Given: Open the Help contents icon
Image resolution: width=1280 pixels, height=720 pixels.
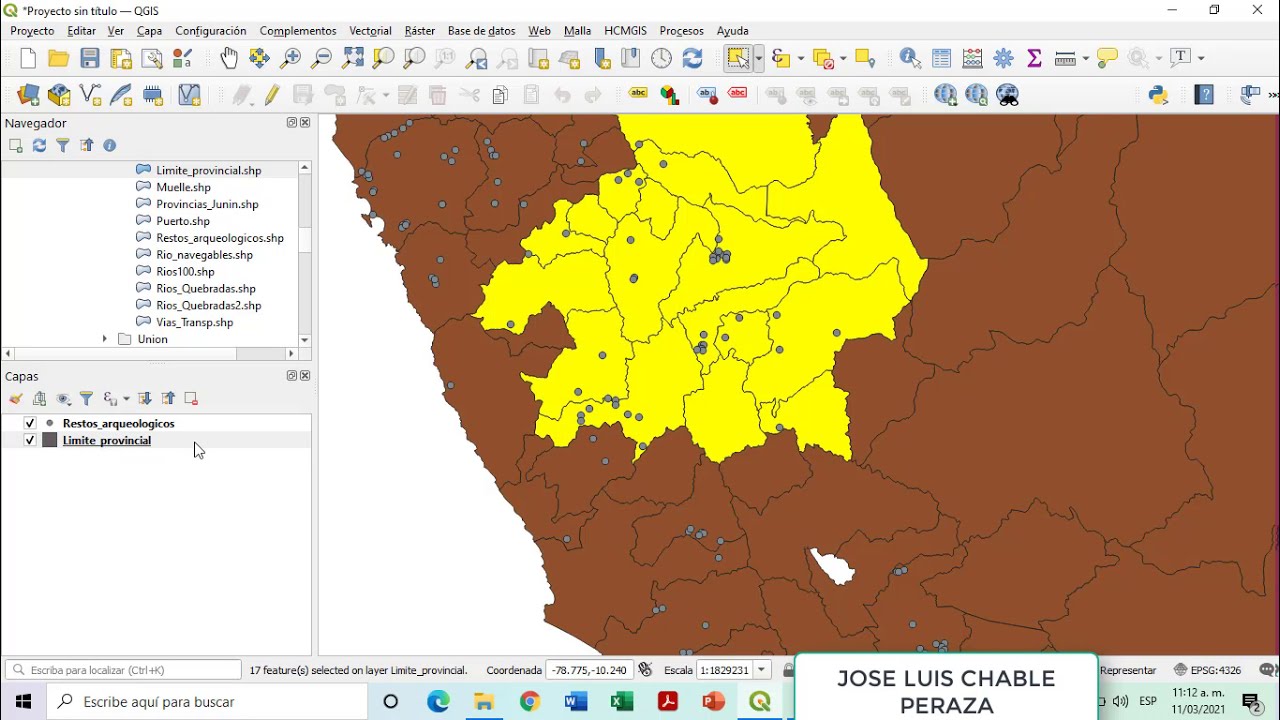Looking at the screenshot, I should pos(1204,95).
